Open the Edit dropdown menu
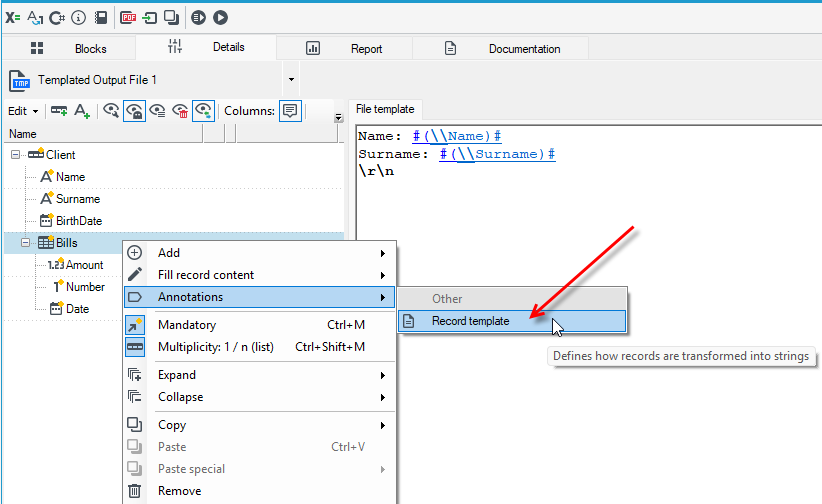822x504 pixels. click(x=23, y=111)
